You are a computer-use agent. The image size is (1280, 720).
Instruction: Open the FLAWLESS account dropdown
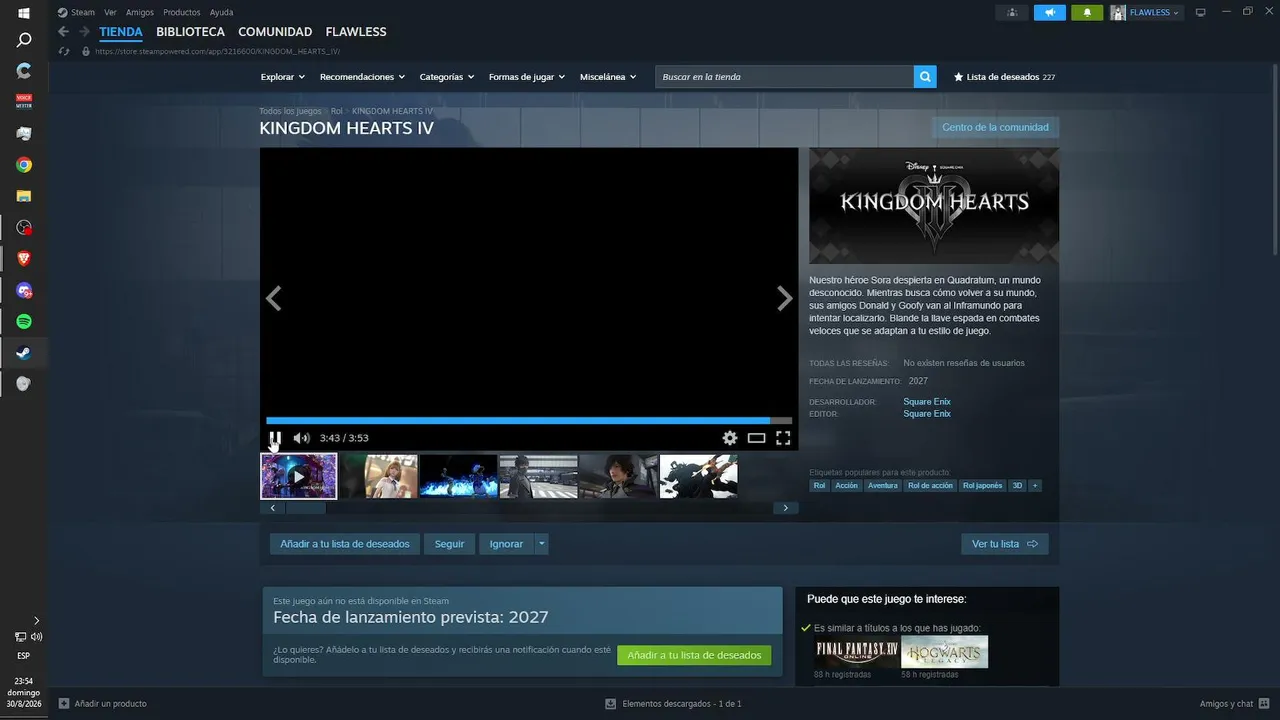(x=1146, y=12)
